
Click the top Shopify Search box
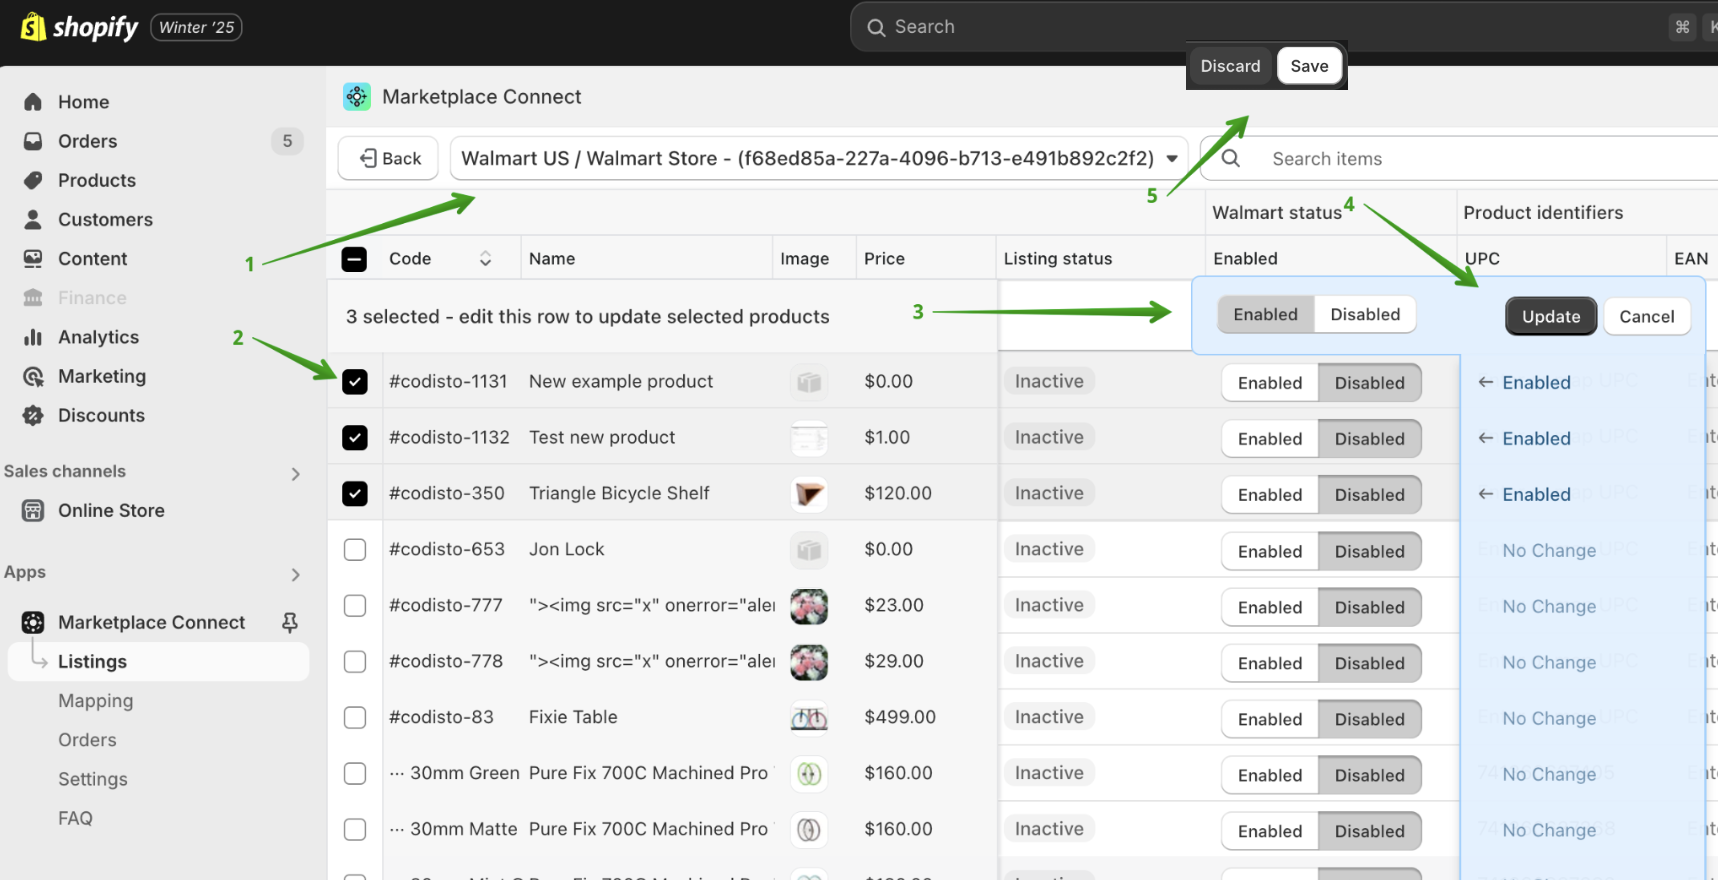tap(1284, 27)
